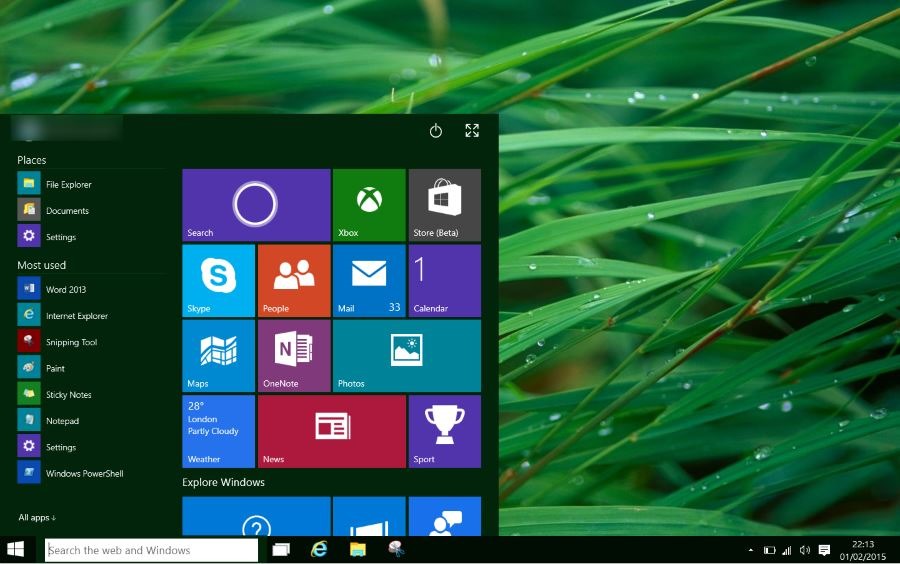Click the Search the web and Windows box
900x564 pixels.
152,550
